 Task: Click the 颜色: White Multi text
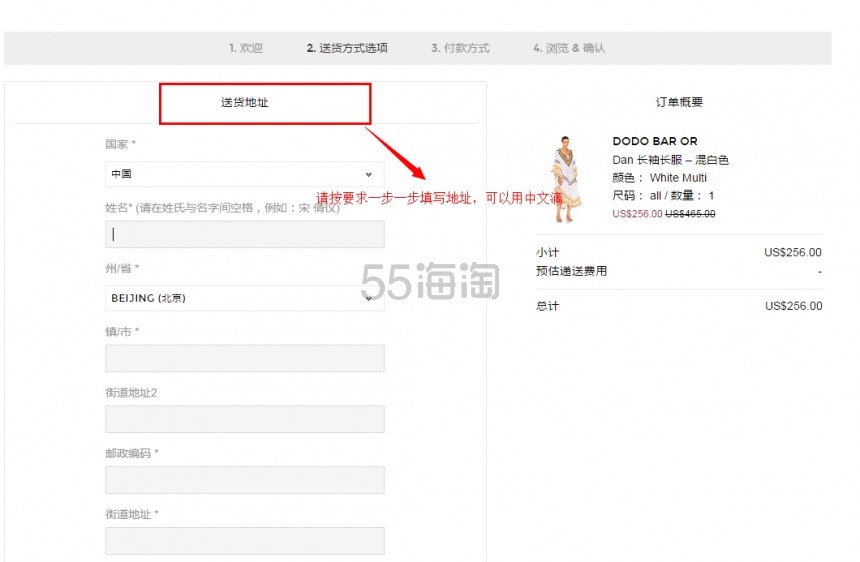click(659, 178)
